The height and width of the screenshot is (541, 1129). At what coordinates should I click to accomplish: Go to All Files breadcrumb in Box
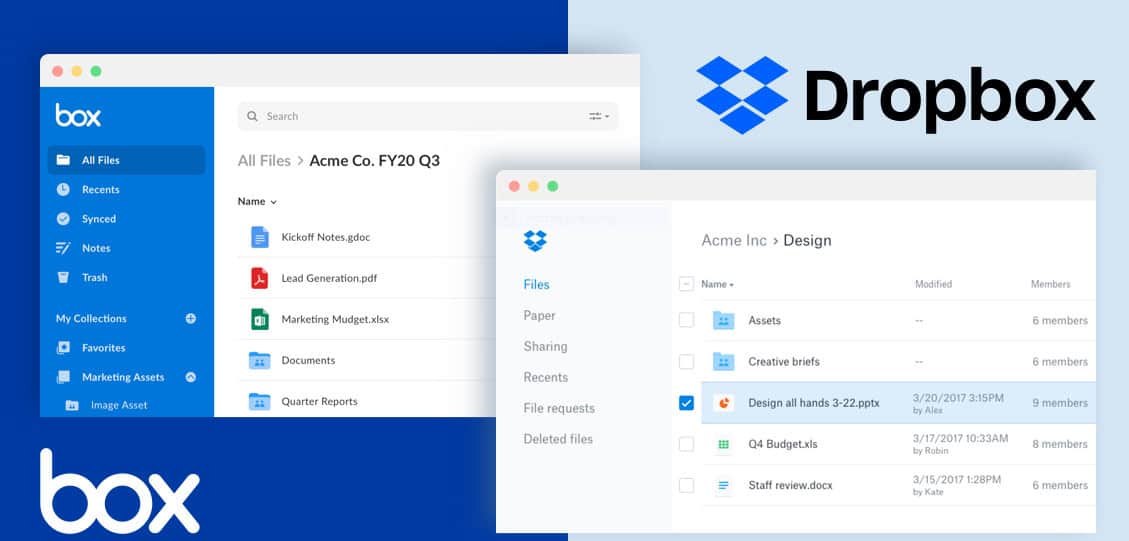point(264,161)
